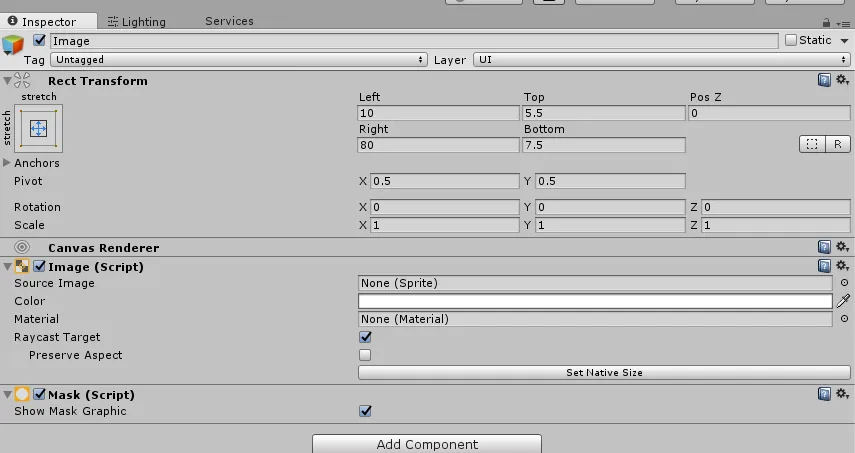
Task: Click the Scale Z field
Action: [x=775, y=225]
